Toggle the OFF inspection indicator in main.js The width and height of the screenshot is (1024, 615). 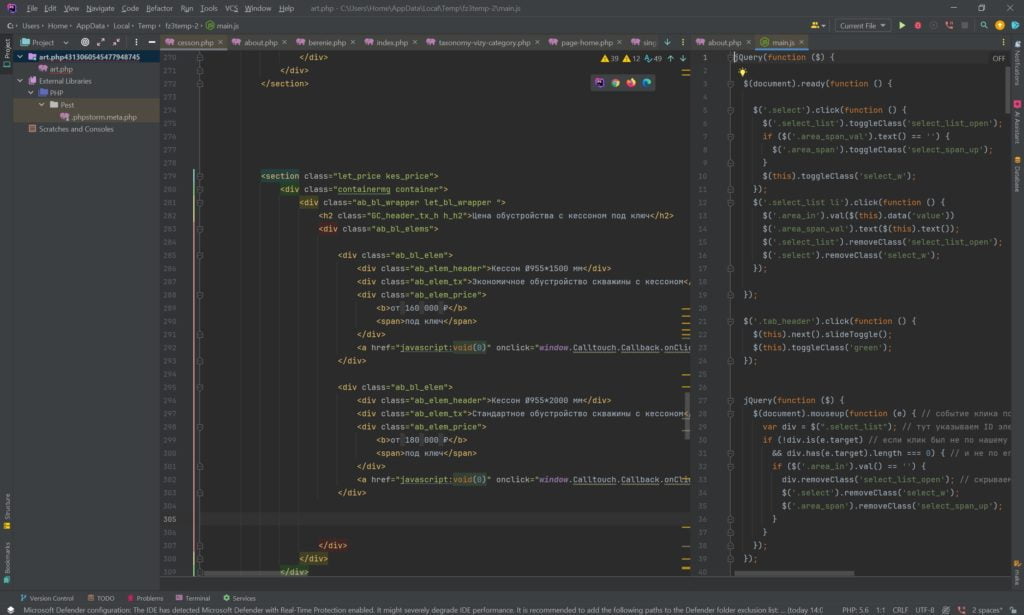pos(998,58)
